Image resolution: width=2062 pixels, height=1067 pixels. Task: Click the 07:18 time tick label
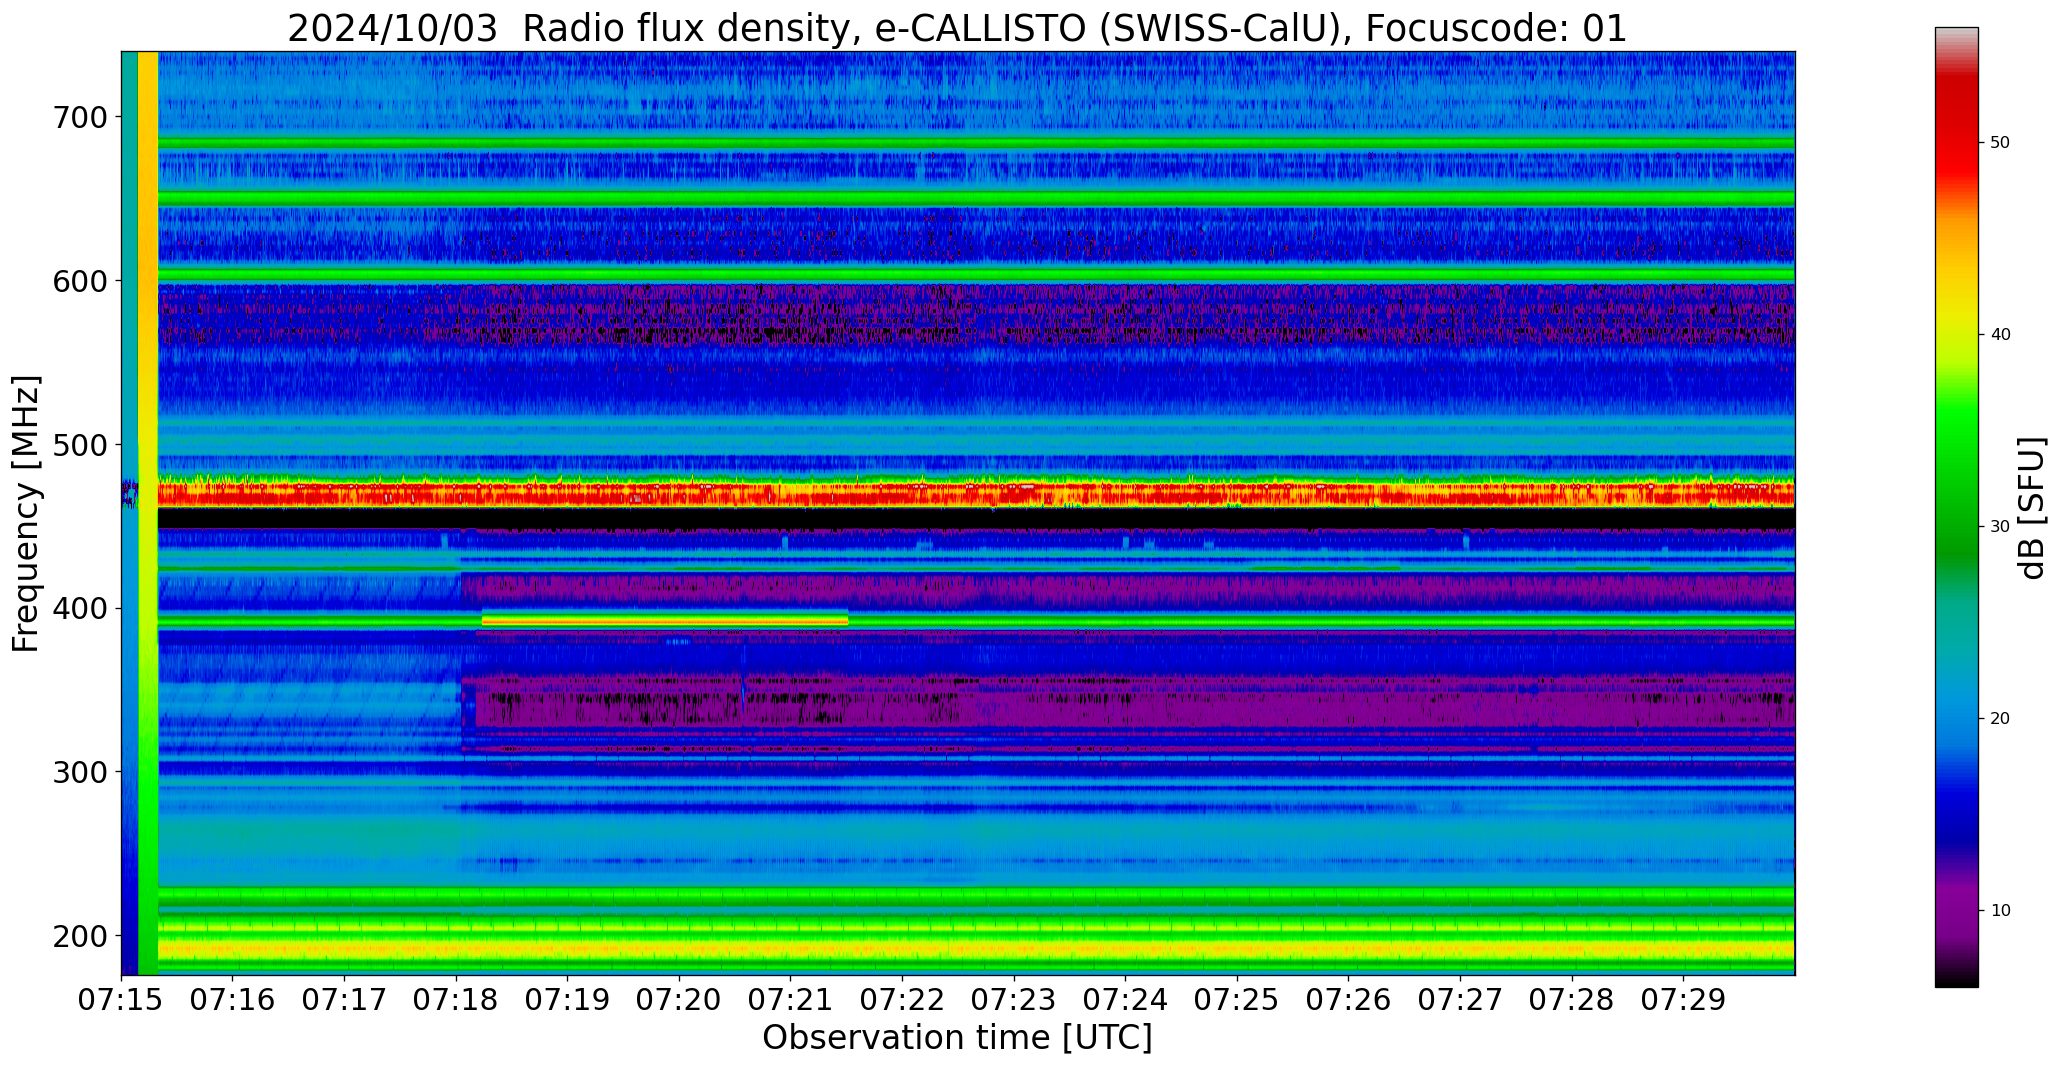456,1000
